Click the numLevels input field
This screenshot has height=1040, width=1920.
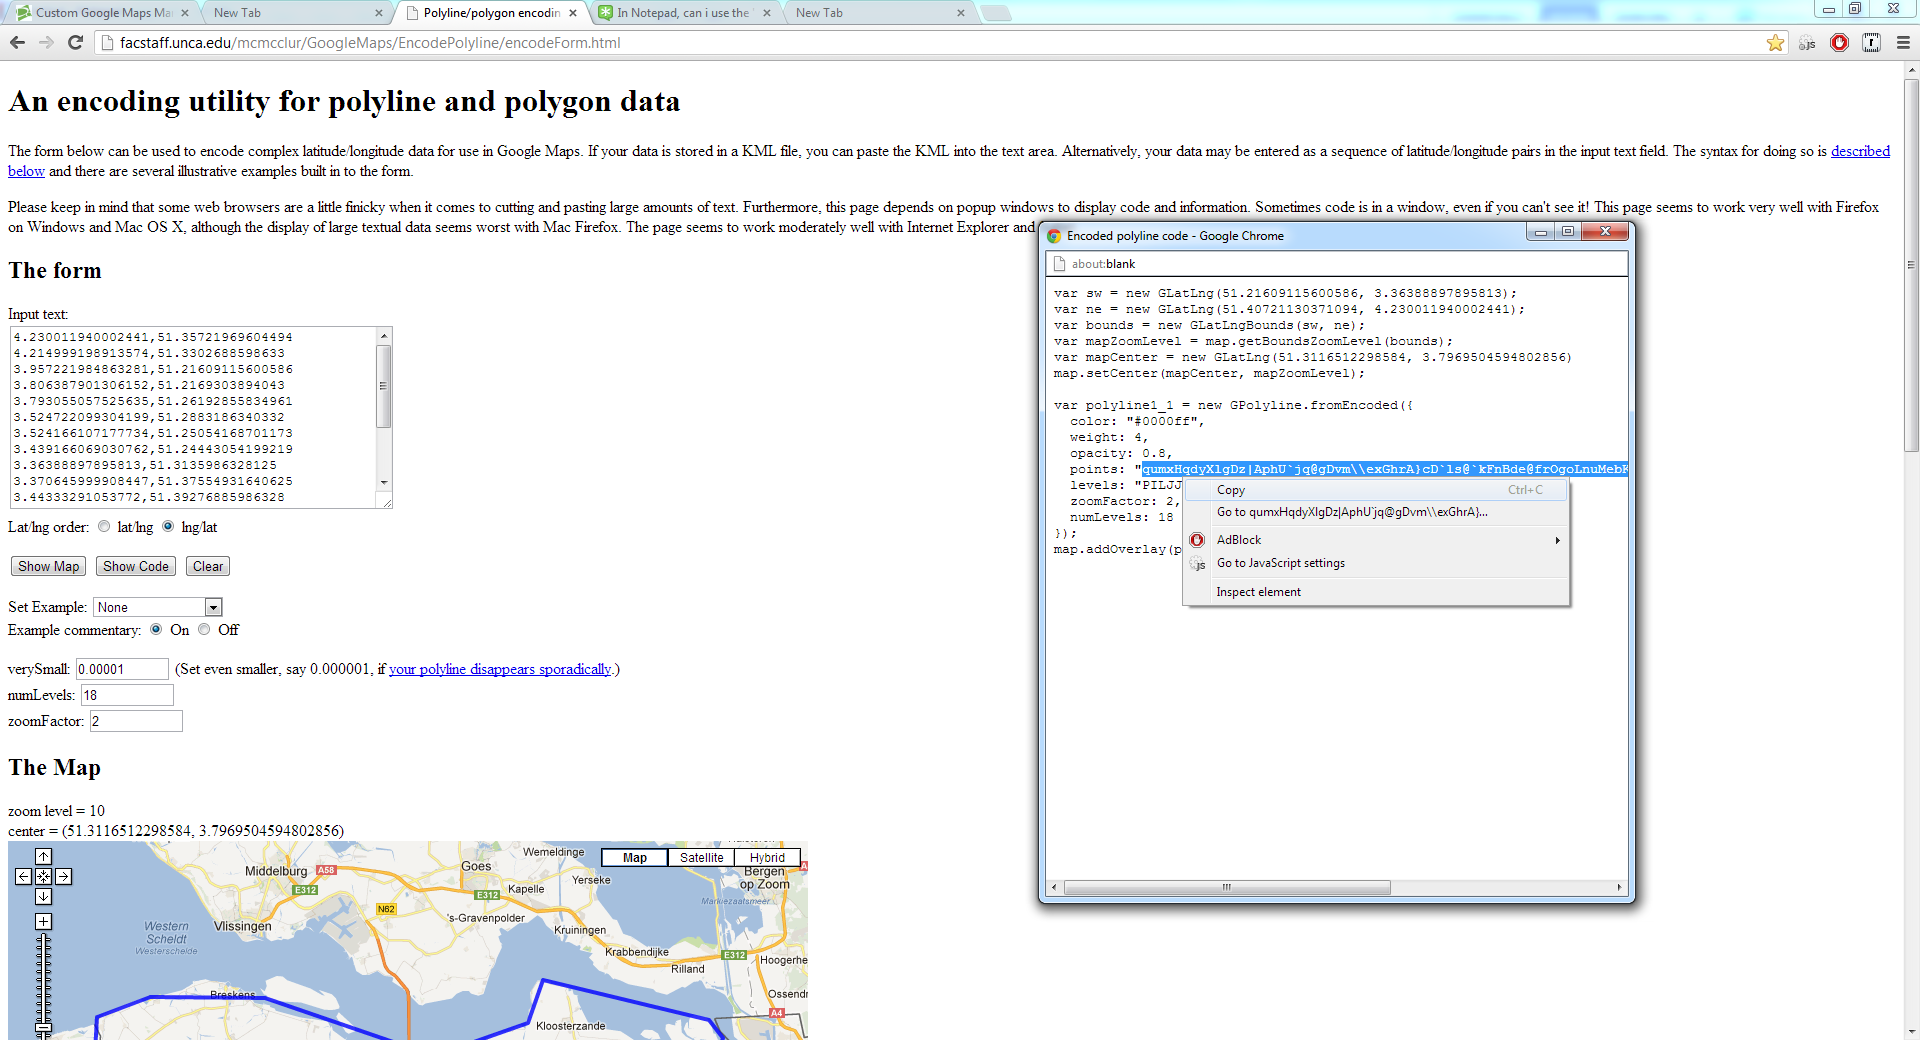click(x=127, y=695)
